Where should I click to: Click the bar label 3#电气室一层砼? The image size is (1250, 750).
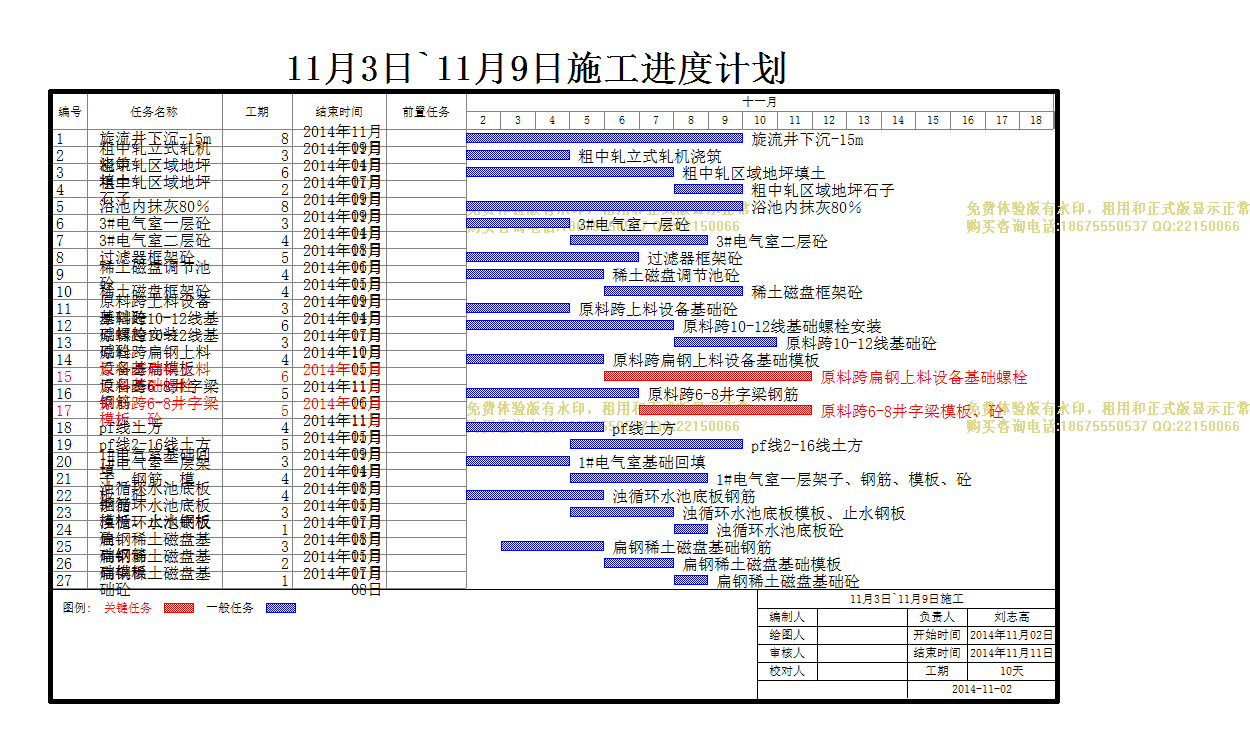(x=634, y=224)
